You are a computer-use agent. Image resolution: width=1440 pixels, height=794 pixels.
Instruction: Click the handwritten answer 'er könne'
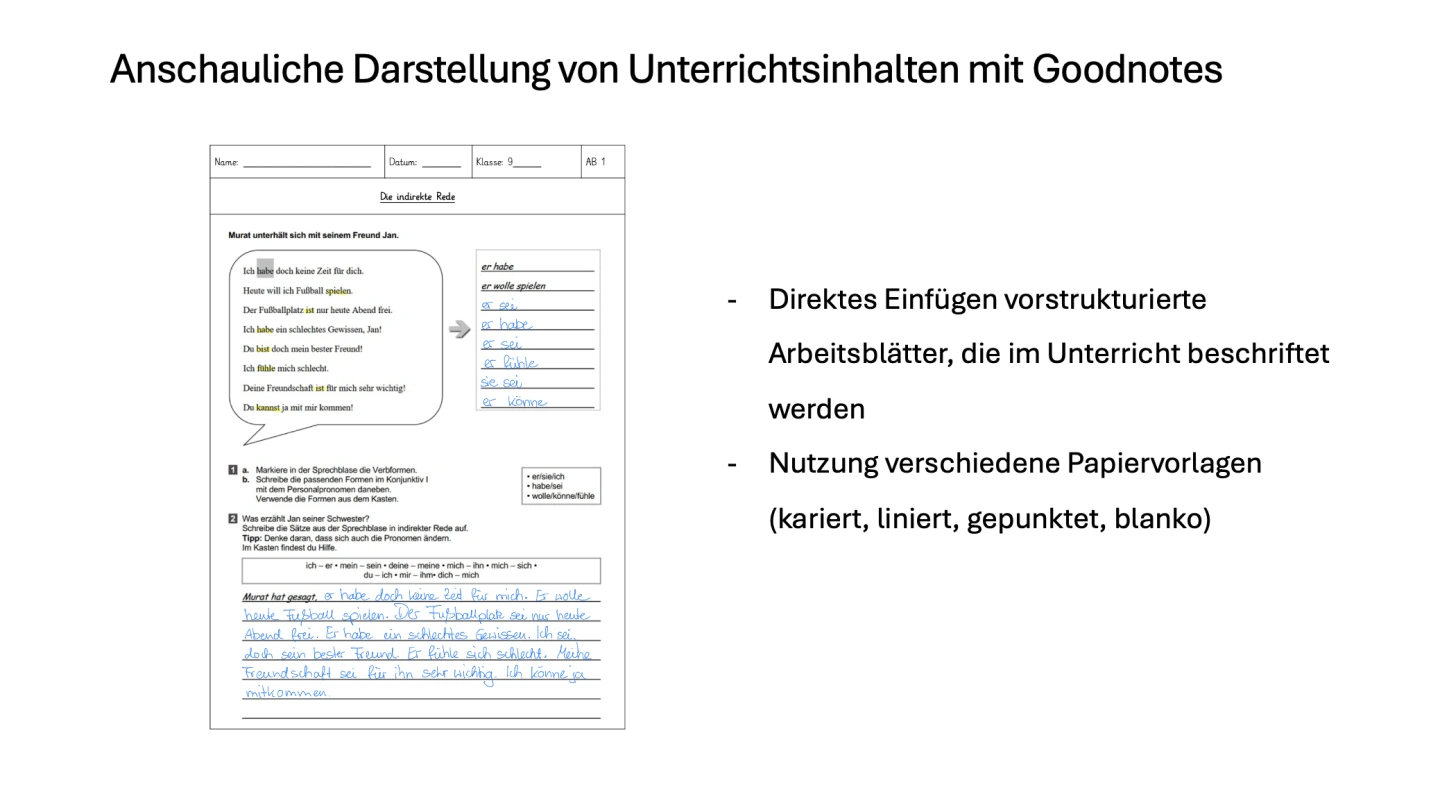pyautogui.click(x=515, y=402)
